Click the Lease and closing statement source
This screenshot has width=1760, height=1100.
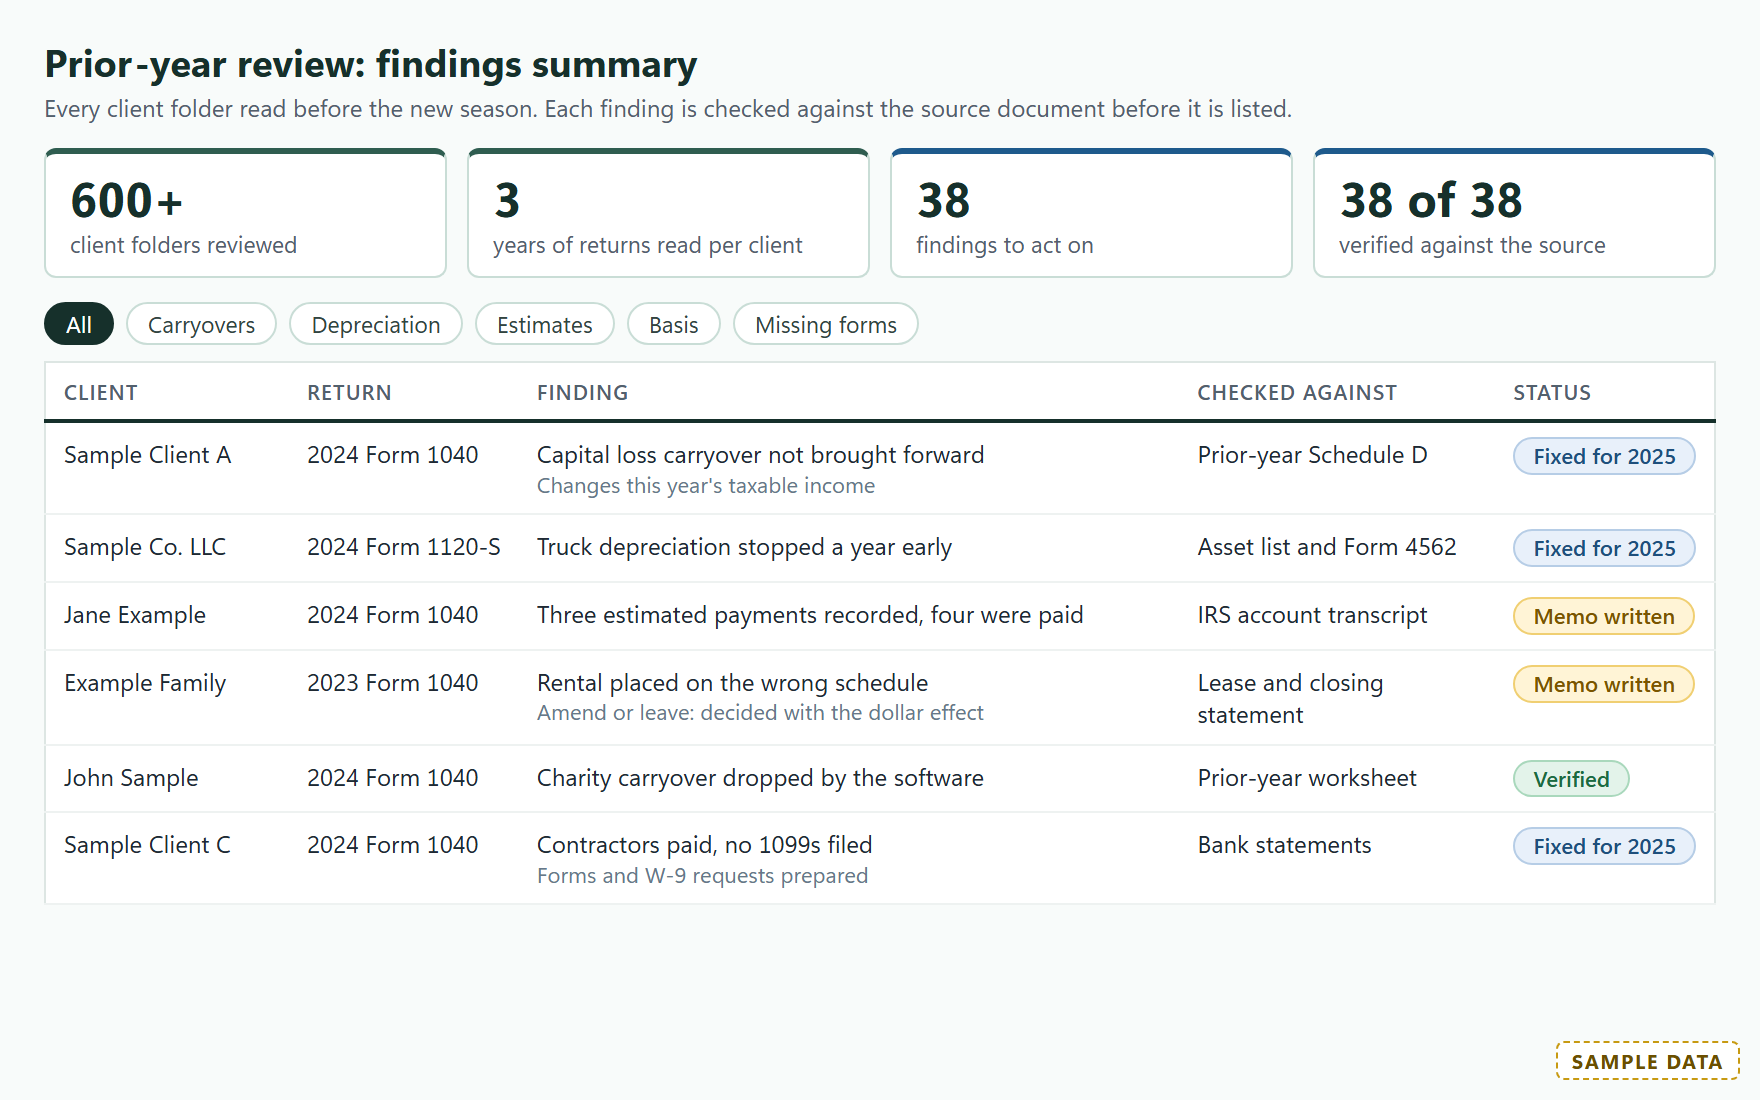click(x=1290, y=699)
